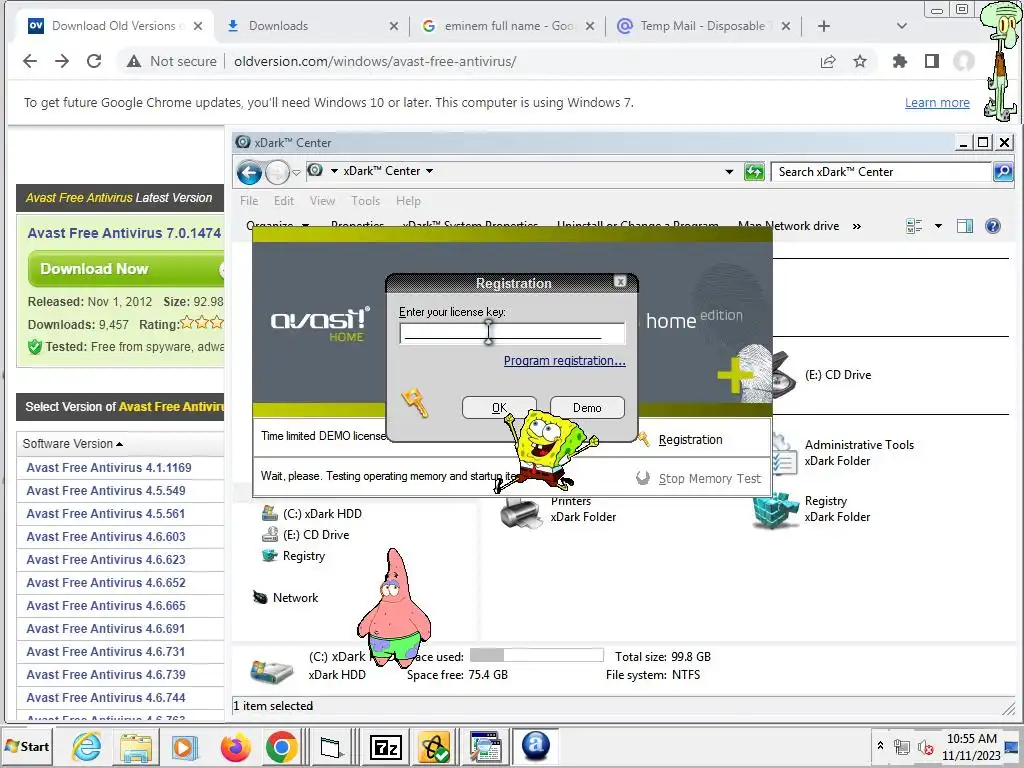
Task: Click the change view icon in xDark toolbar
Action: [x=914, y=226]
